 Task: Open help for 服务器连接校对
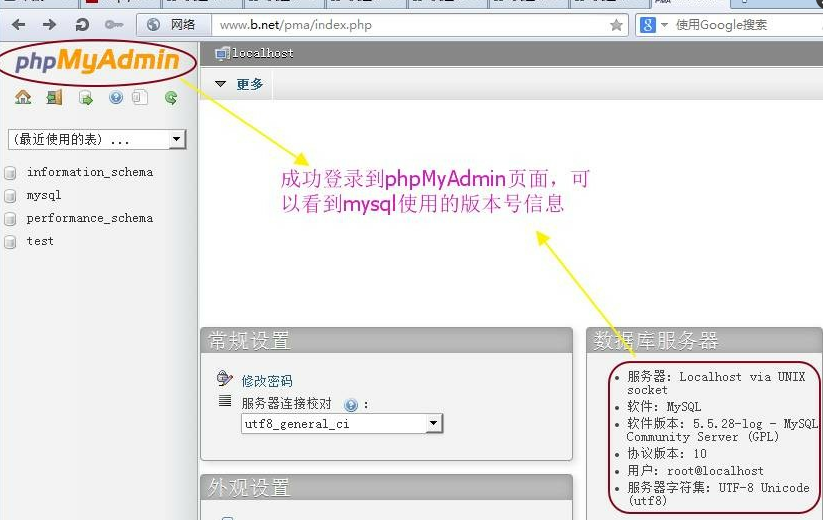[x=351, y=405]
